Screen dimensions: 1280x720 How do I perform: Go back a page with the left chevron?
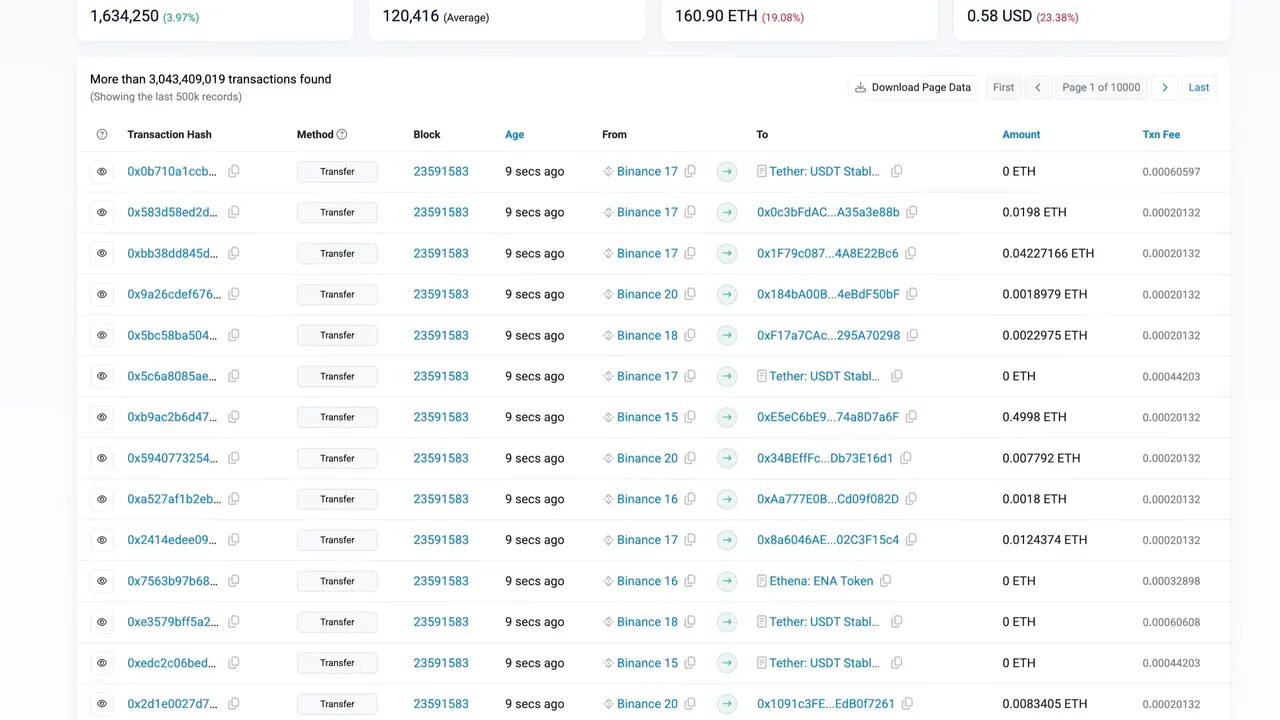(x=1038, y=87)
